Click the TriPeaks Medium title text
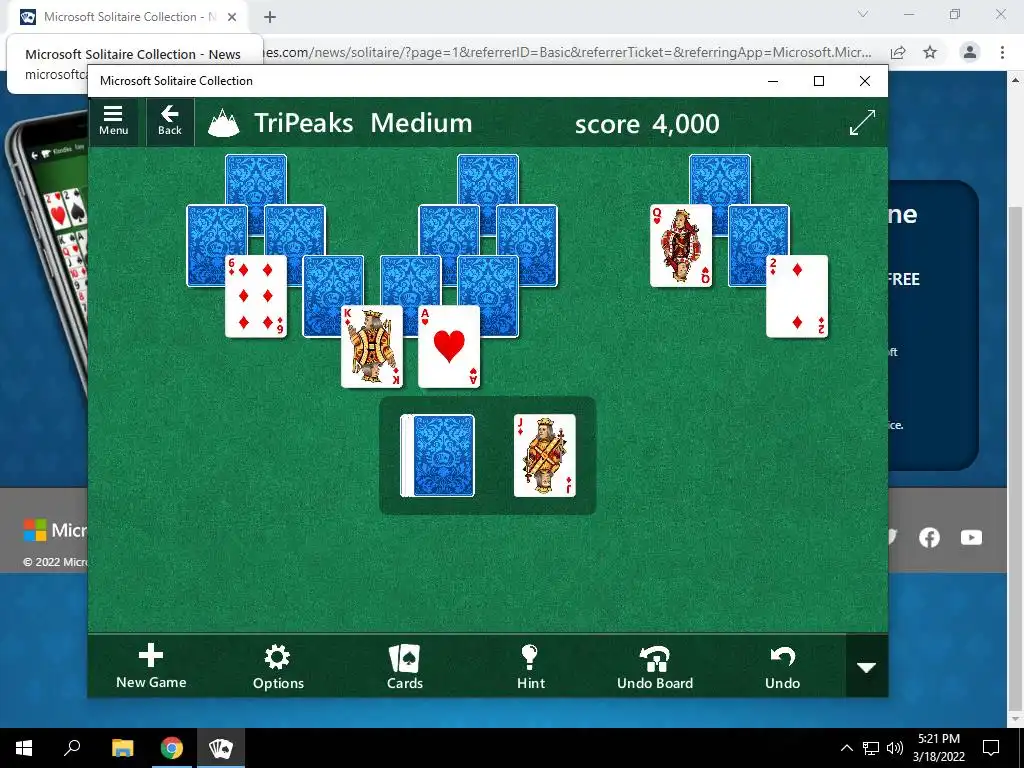The image size is (1024, 768). click(362, 123)
